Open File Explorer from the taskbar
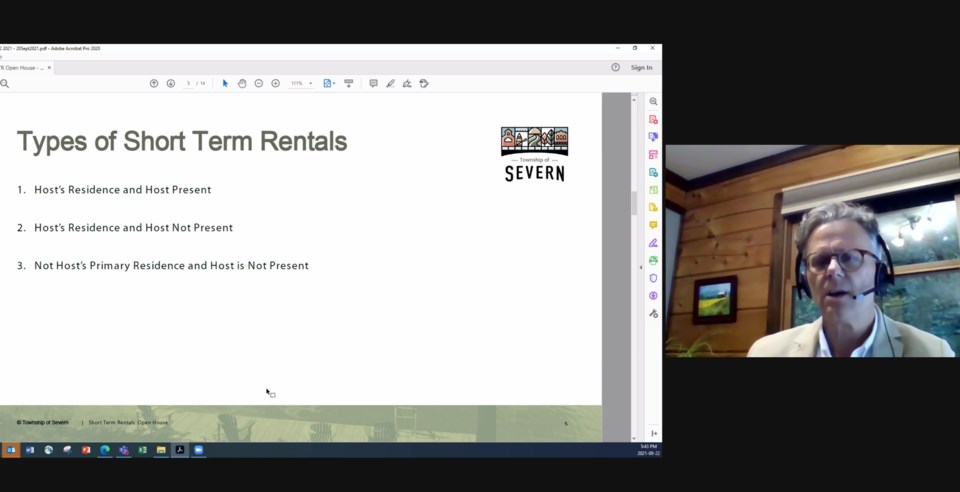Image resolution: width=960 pixels, height=492 pixels. tap(161, 450)
